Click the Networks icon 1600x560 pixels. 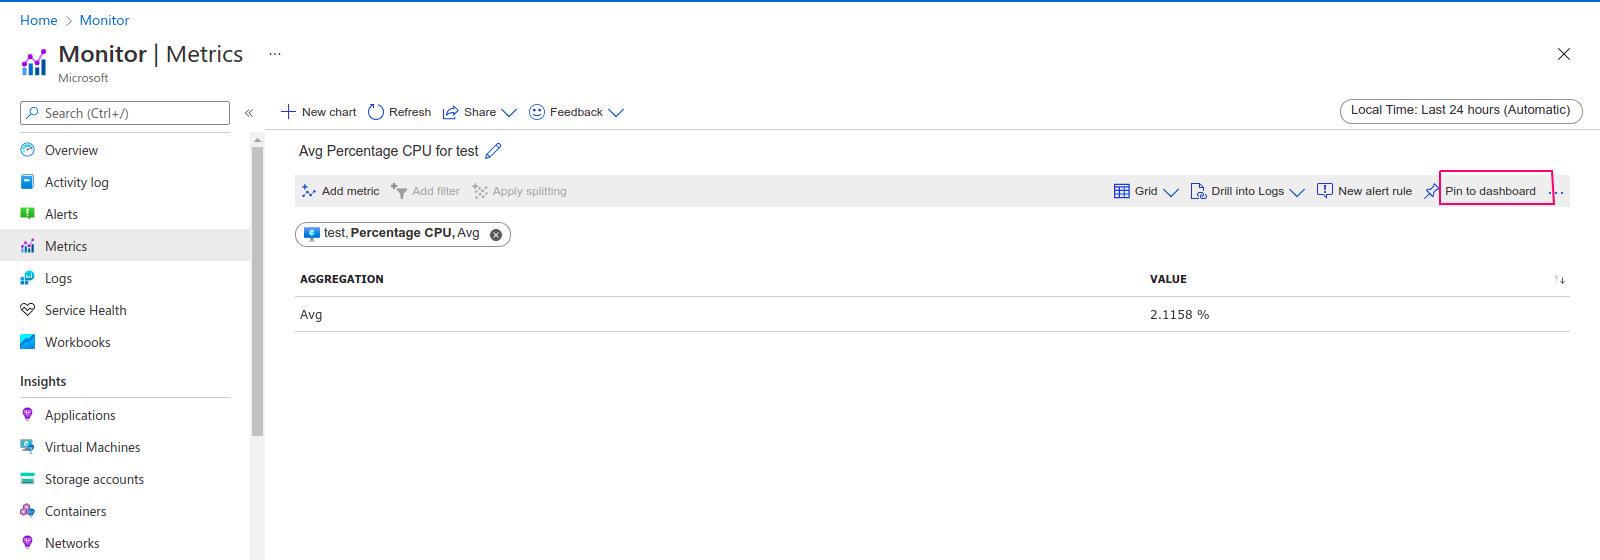pos(28,543)
